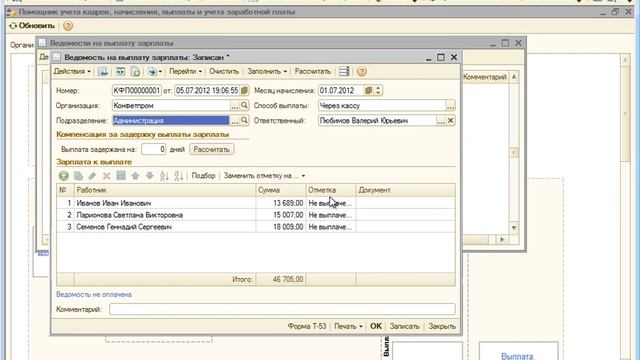The height and width of the screenshot is (360, 640).
Task: Click Очистить in the document toolbar
Action: point(224,71)
